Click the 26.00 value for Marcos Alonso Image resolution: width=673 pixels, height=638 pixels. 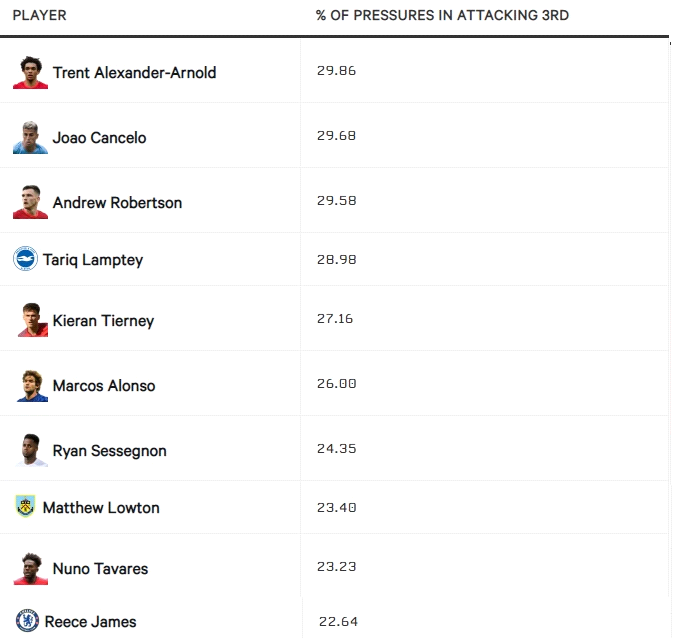[336, 384]
